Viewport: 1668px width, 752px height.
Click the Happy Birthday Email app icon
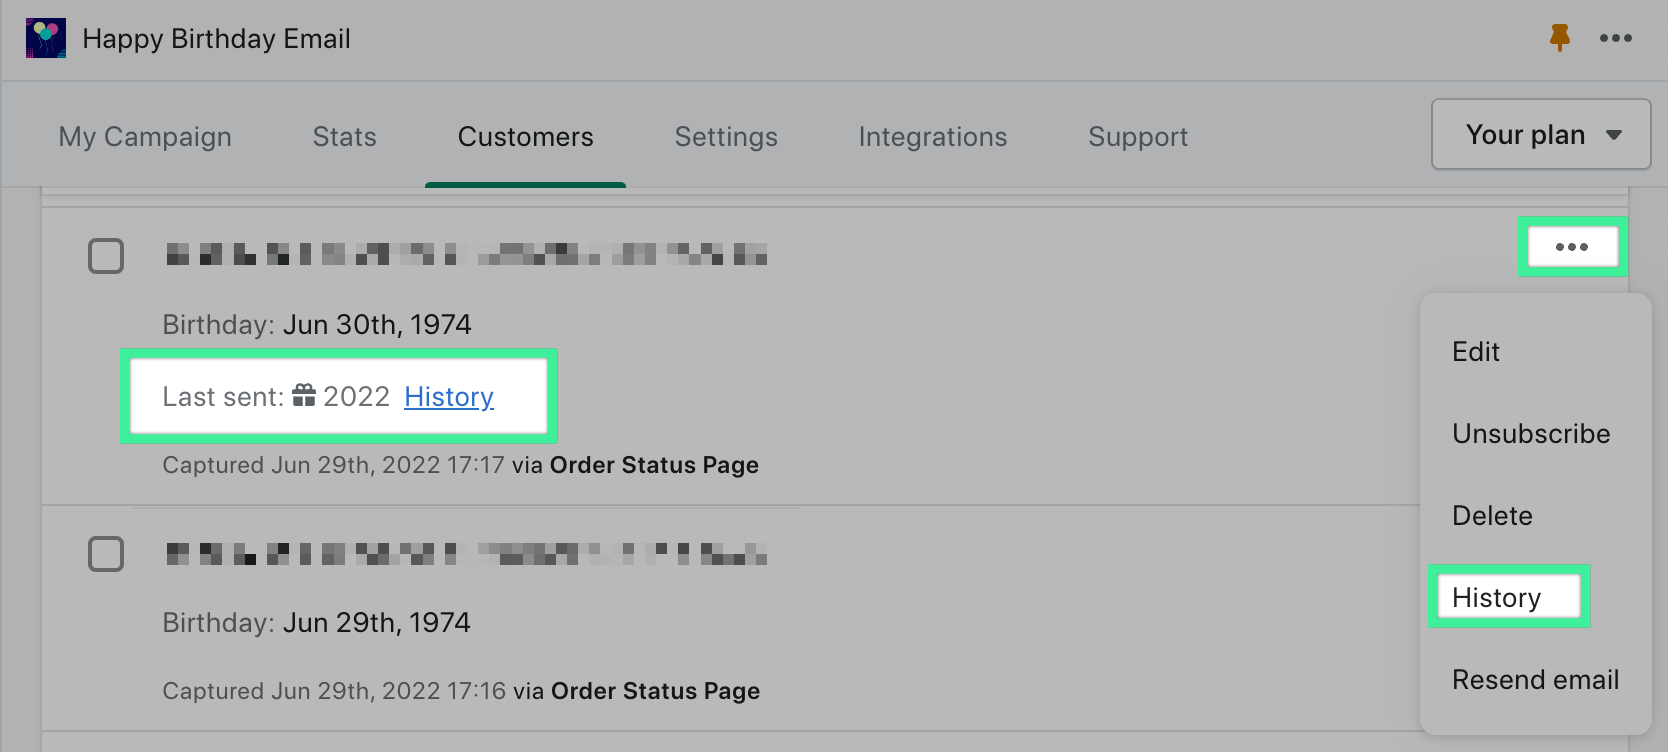pyautogui.click(x=46, y=38)
